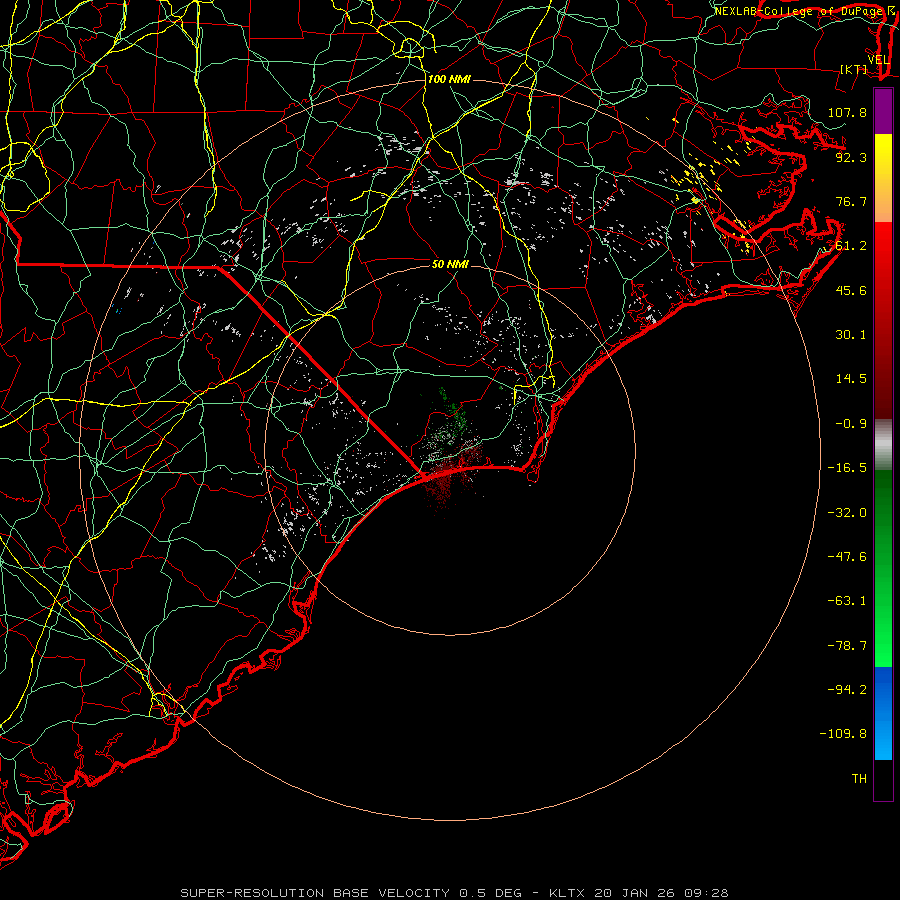
Task: Click the purple segment of the color bar
Action: coord(883,111)
